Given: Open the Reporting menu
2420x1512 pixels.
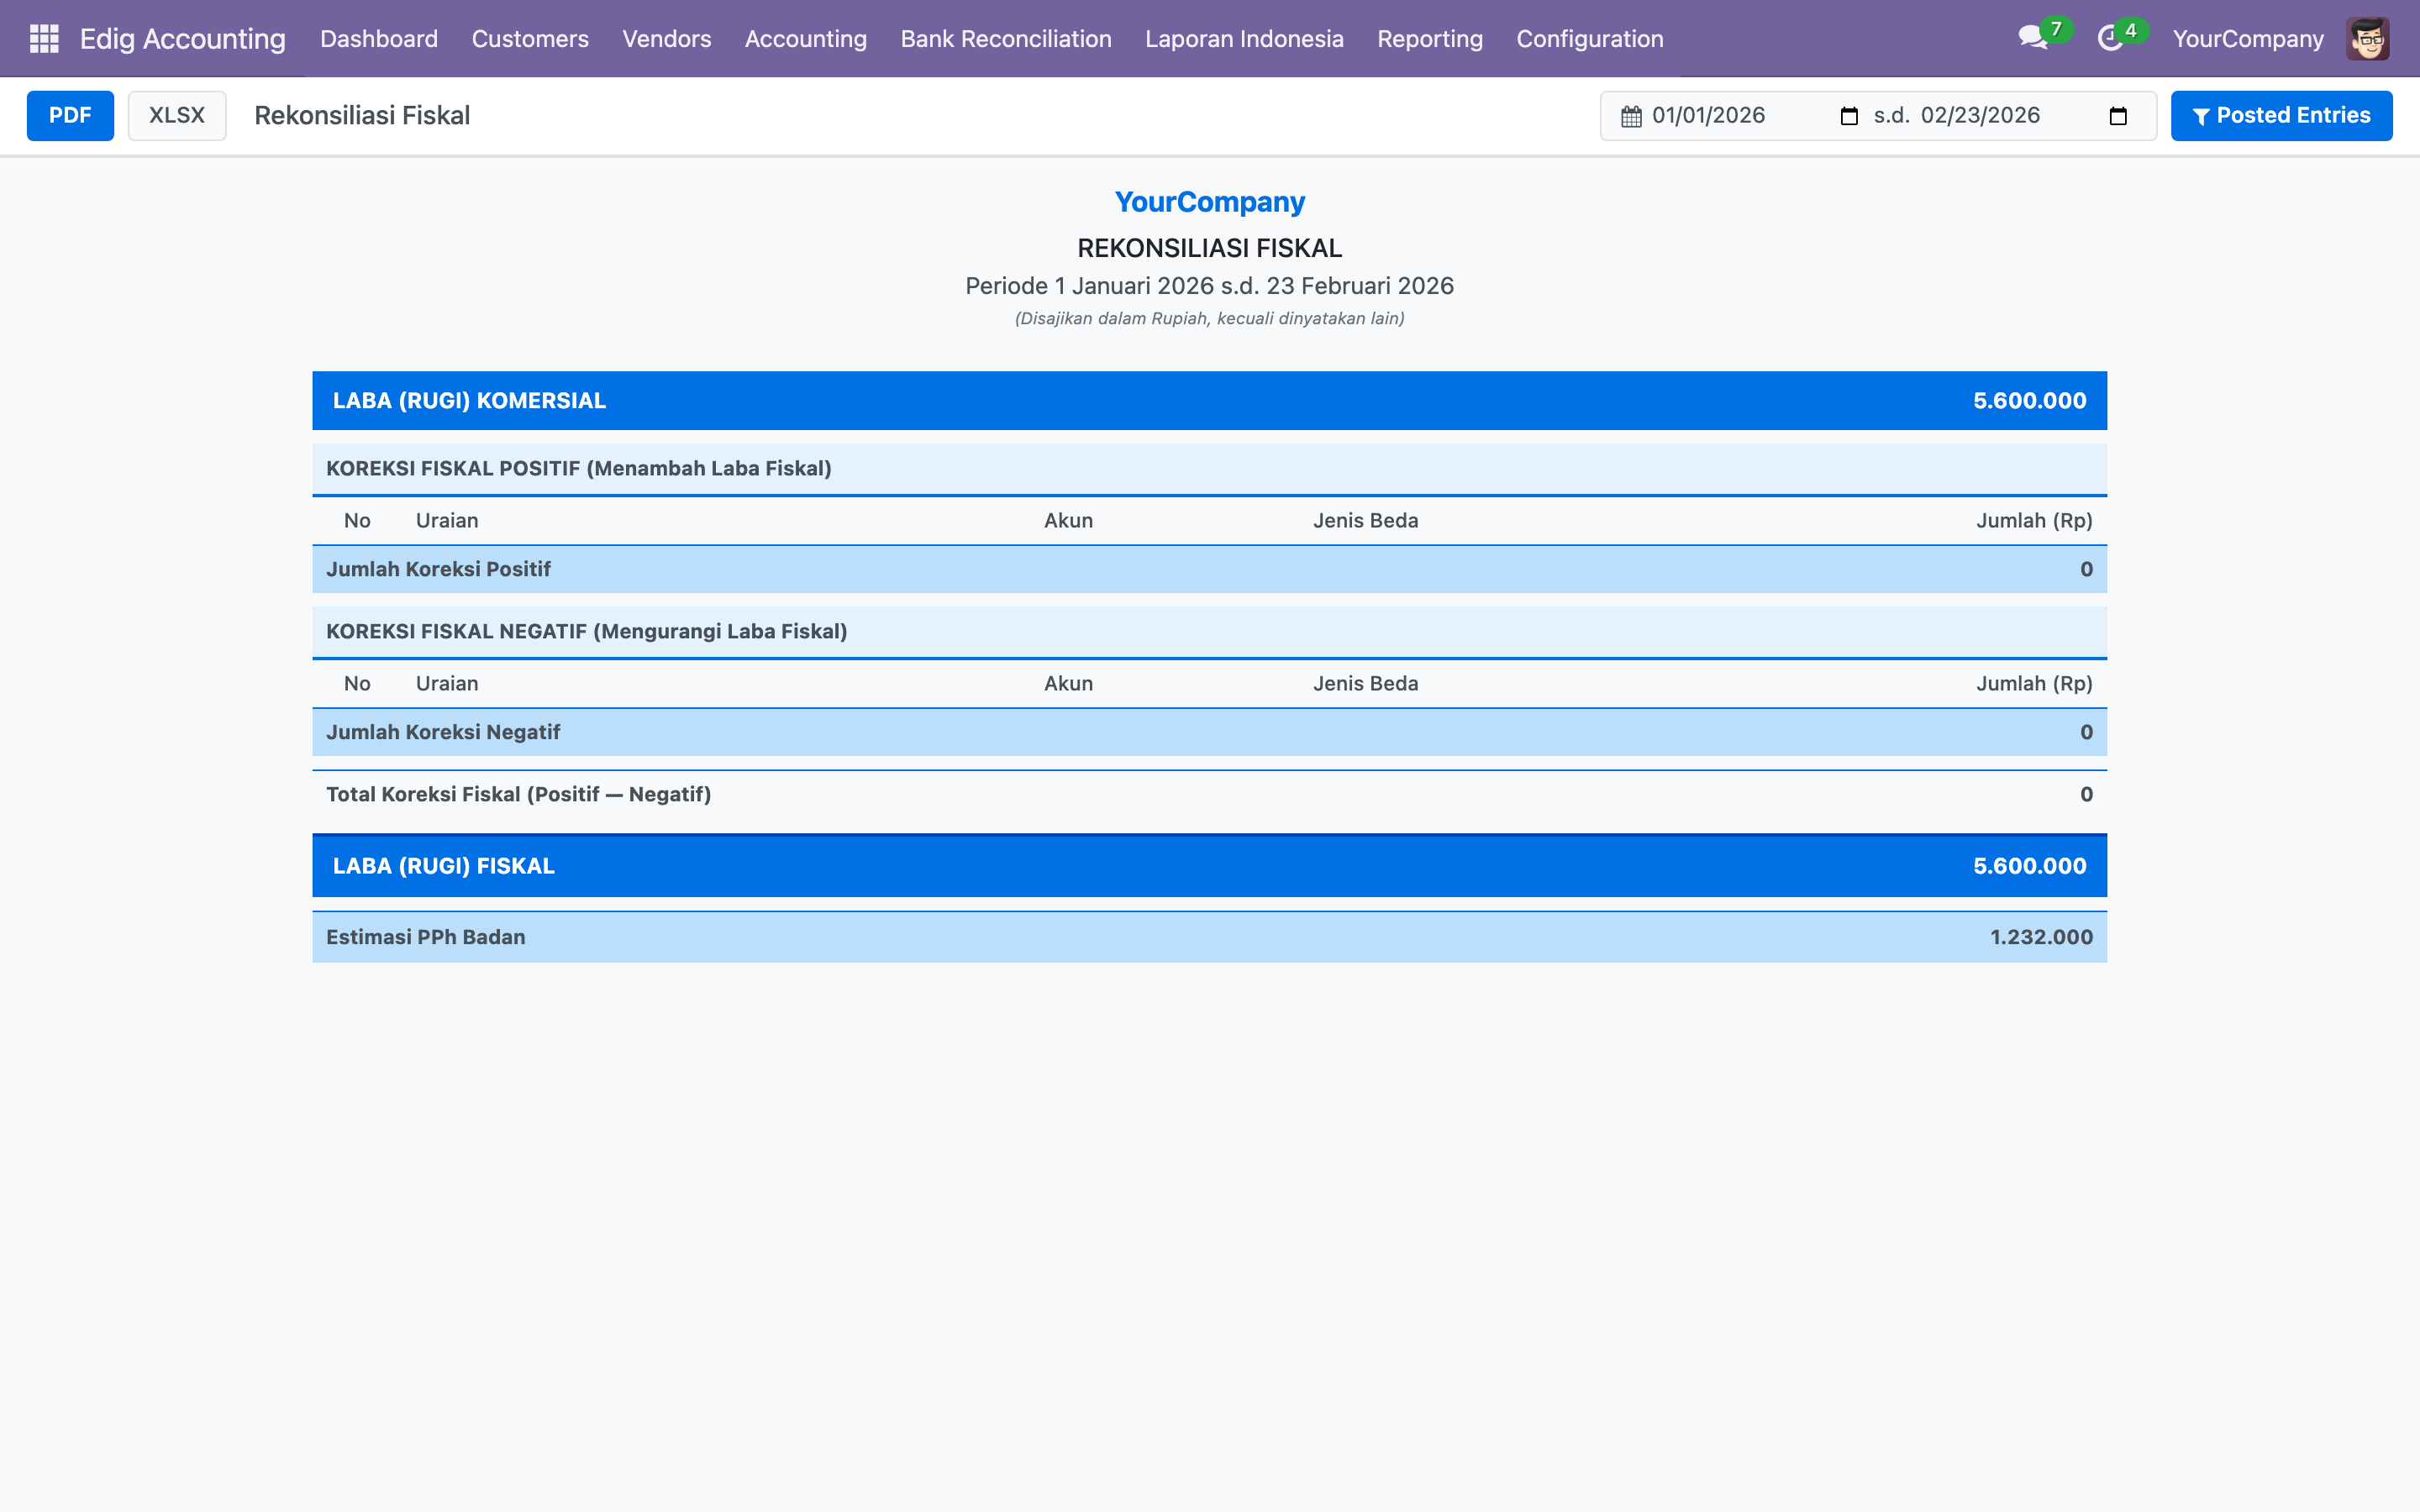Looking at the screenshot, I should (1429, 39).
